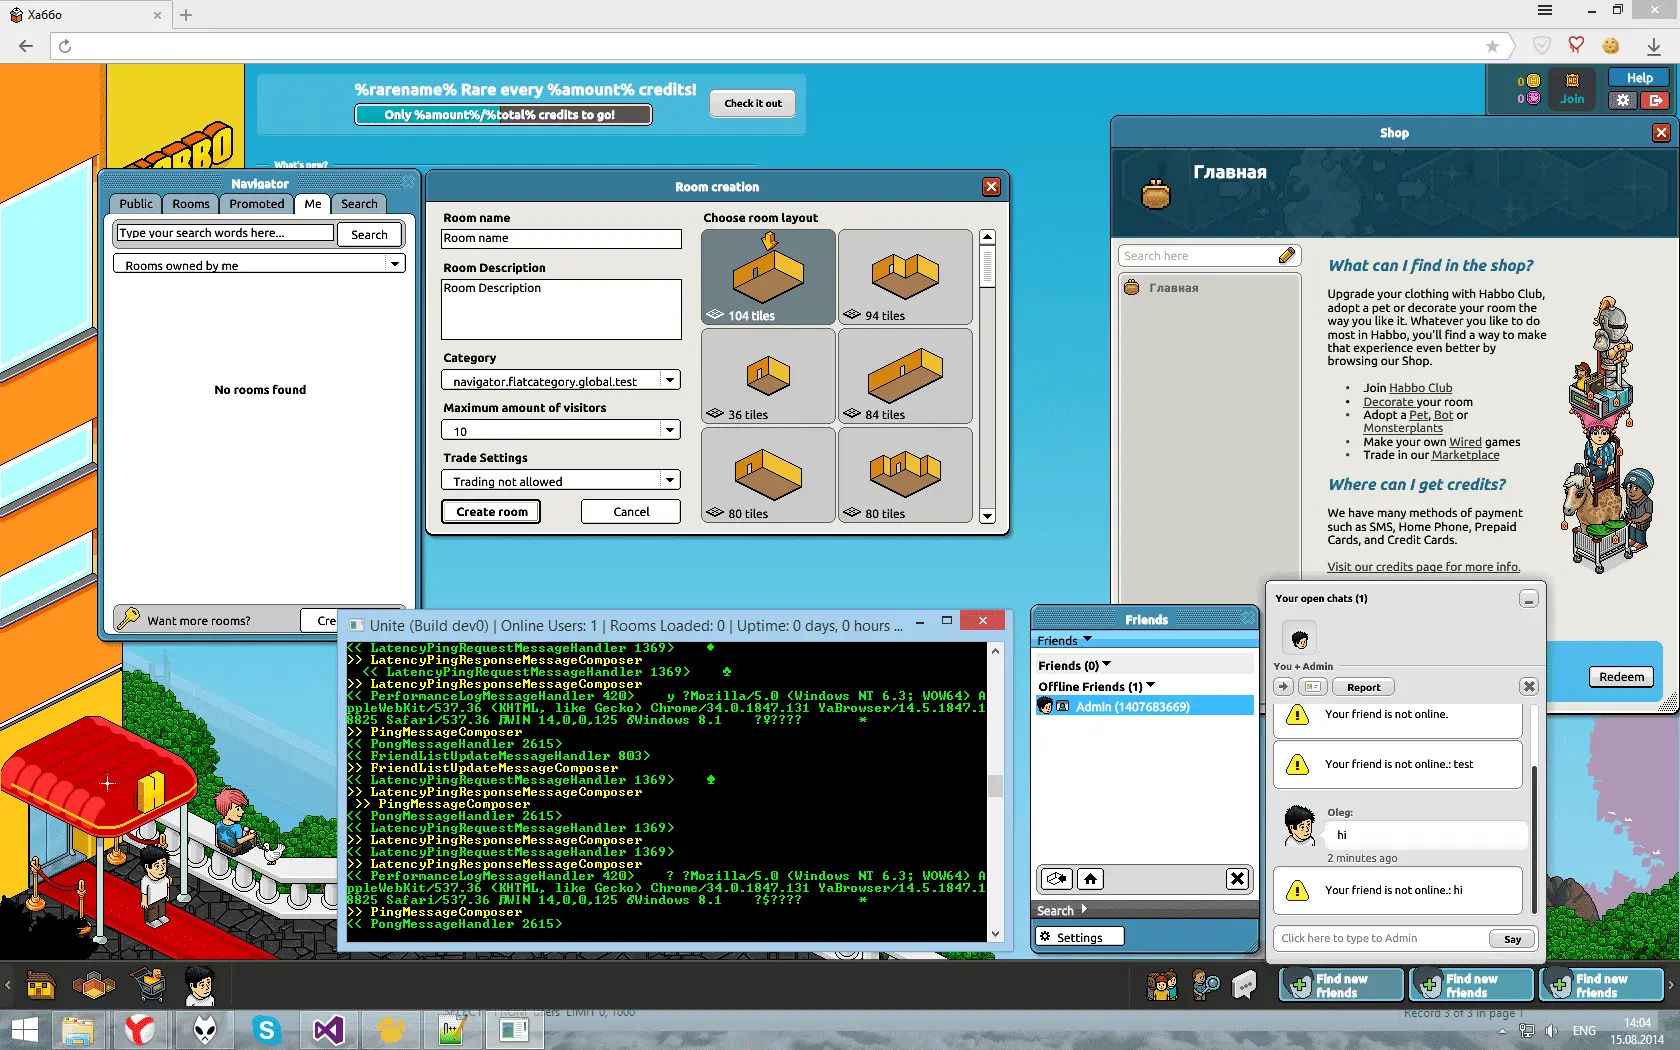Join Habbo Club via the HC icon
The width and height of the screenshot is (1680, 1050).
click(x=1572, y=88)
